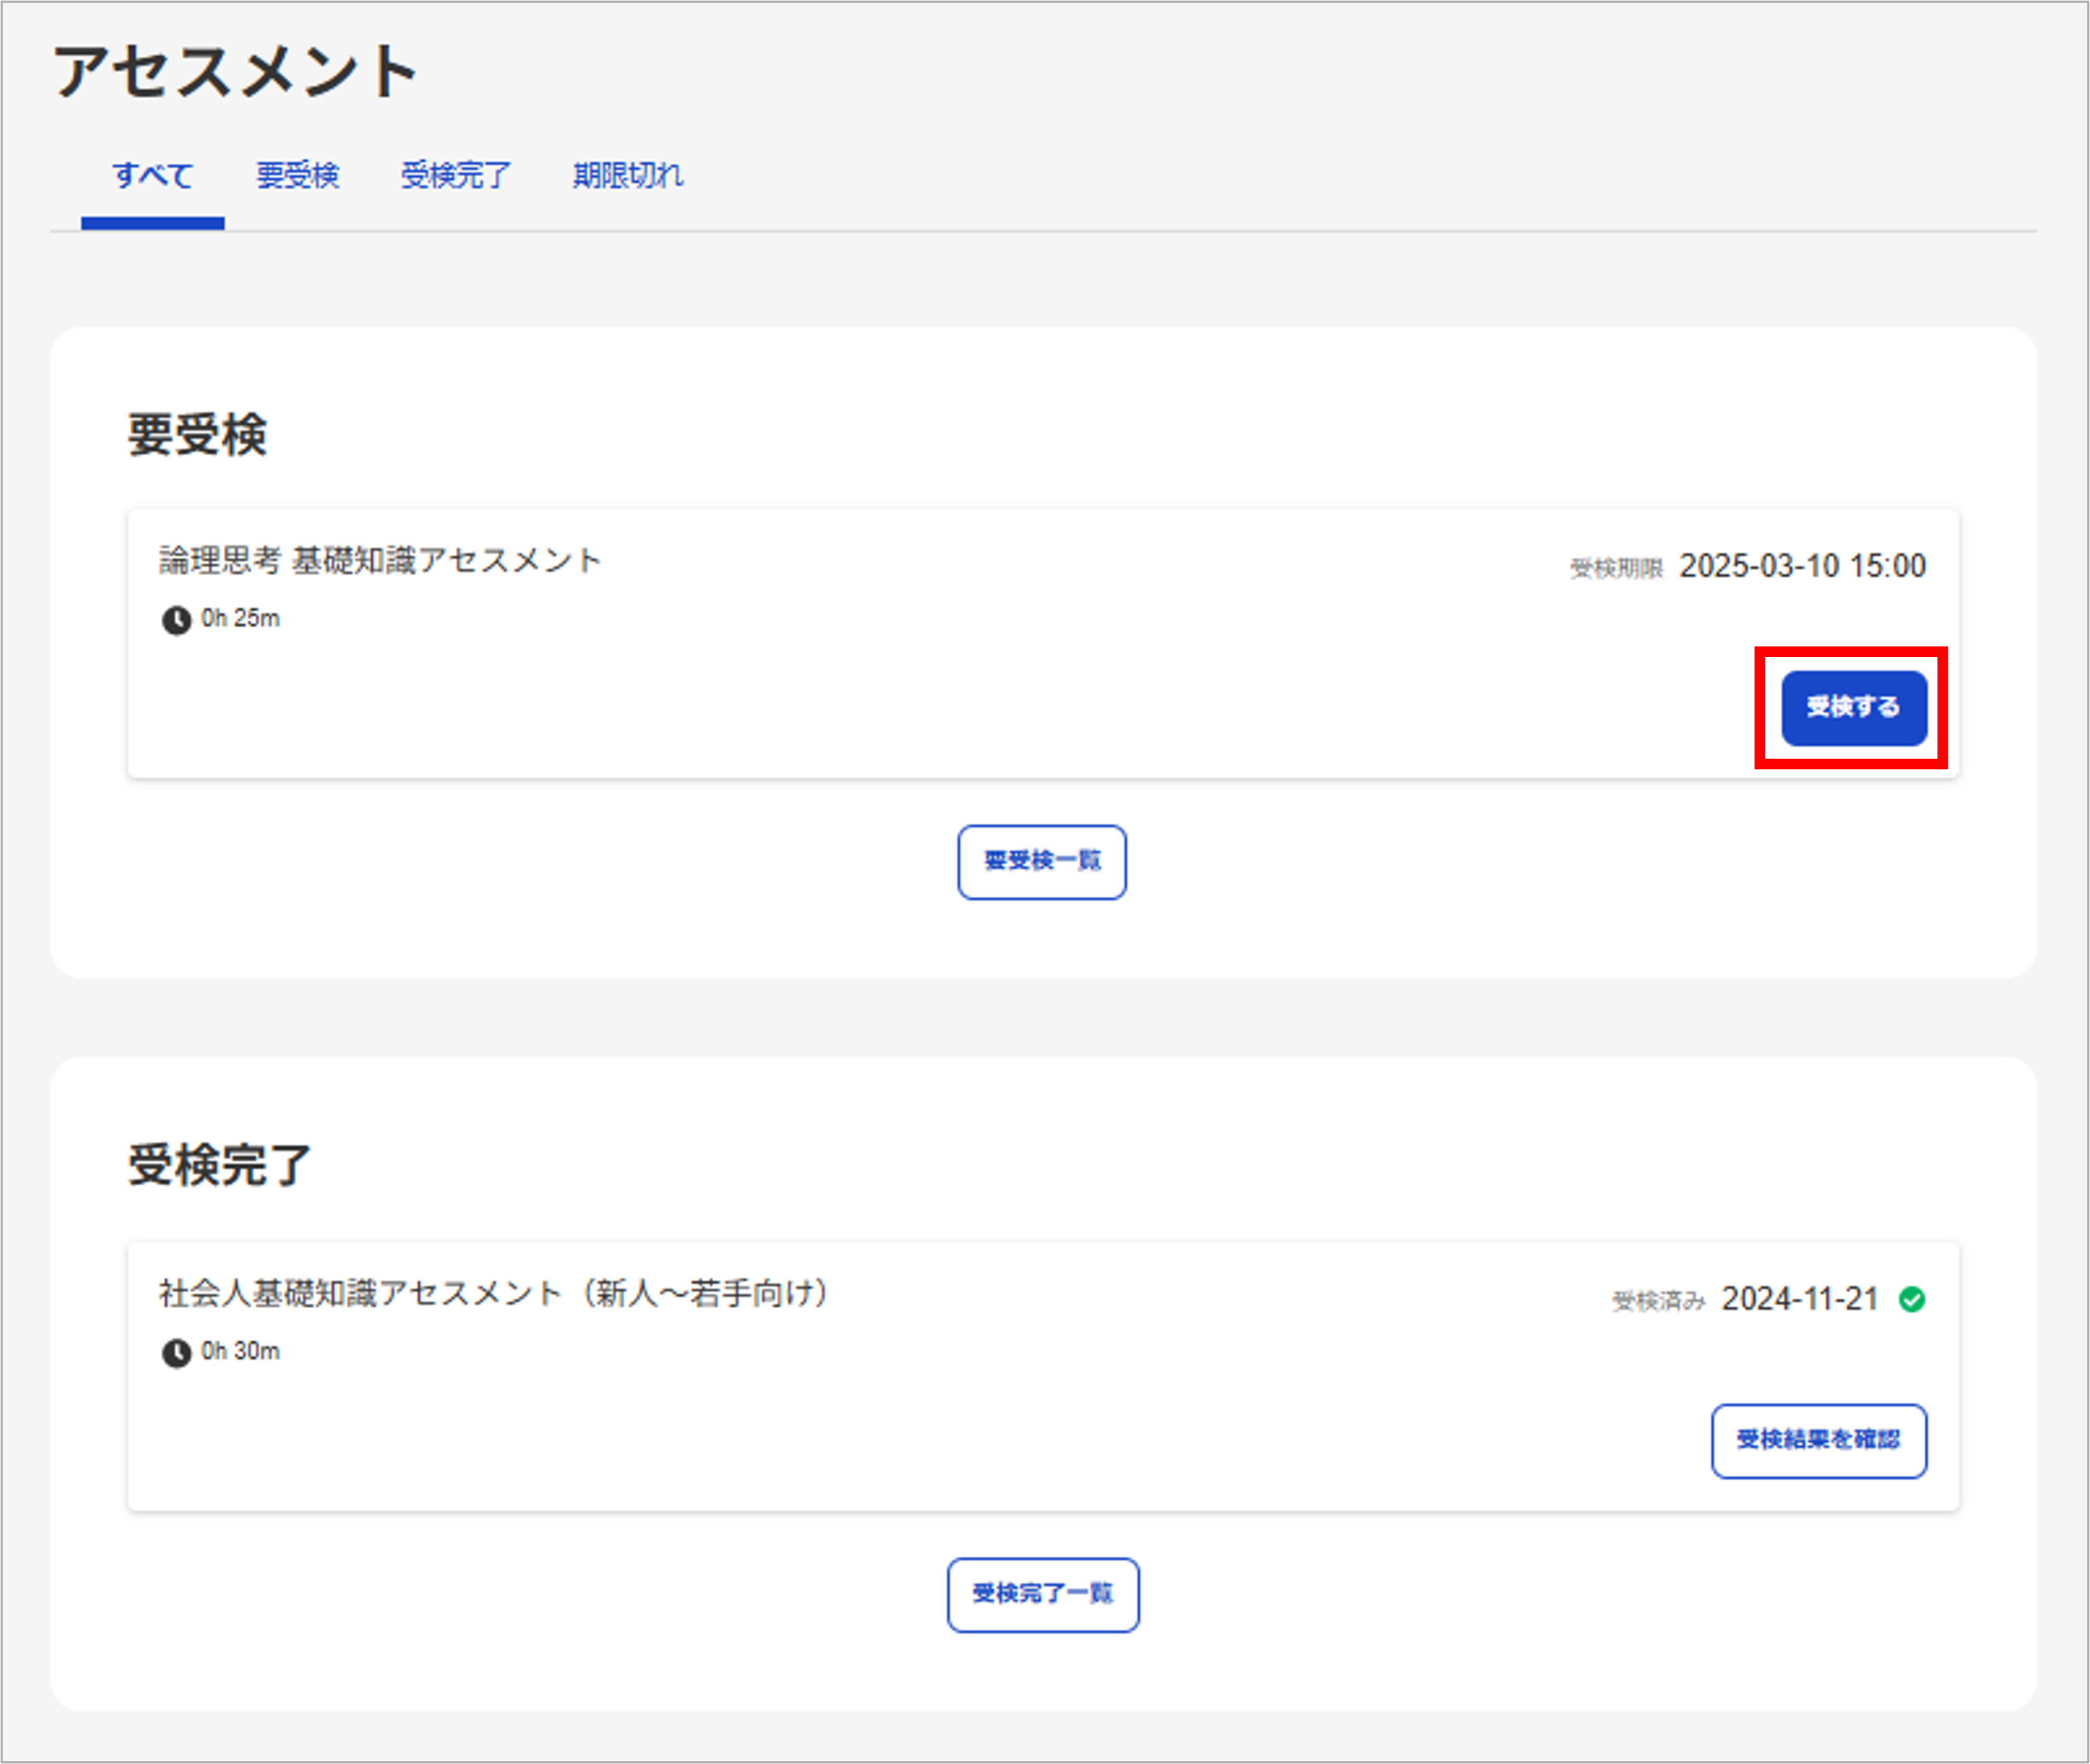Click the completion date 2024-11-21
Screen dimensions: 2090x1764
click(1799, 1299)
